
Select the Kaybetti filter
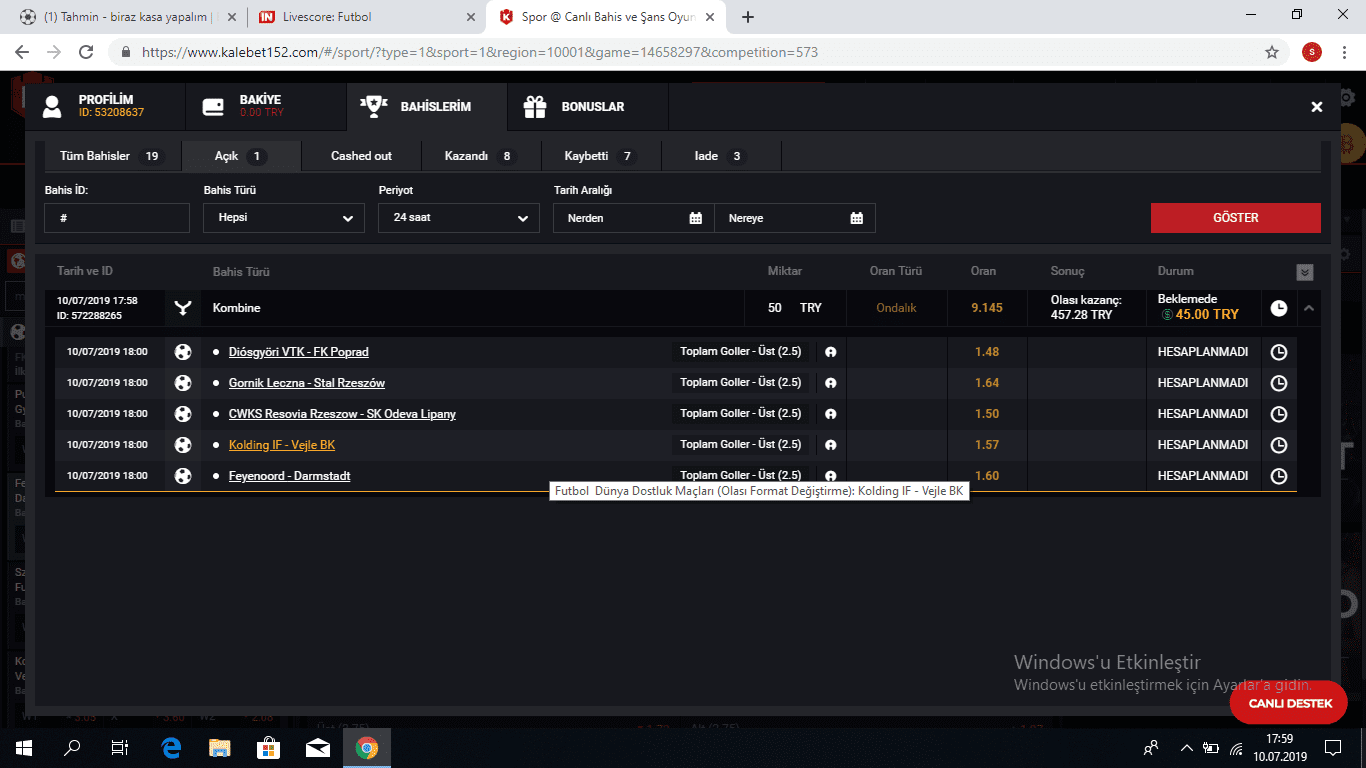coord(601,156)
